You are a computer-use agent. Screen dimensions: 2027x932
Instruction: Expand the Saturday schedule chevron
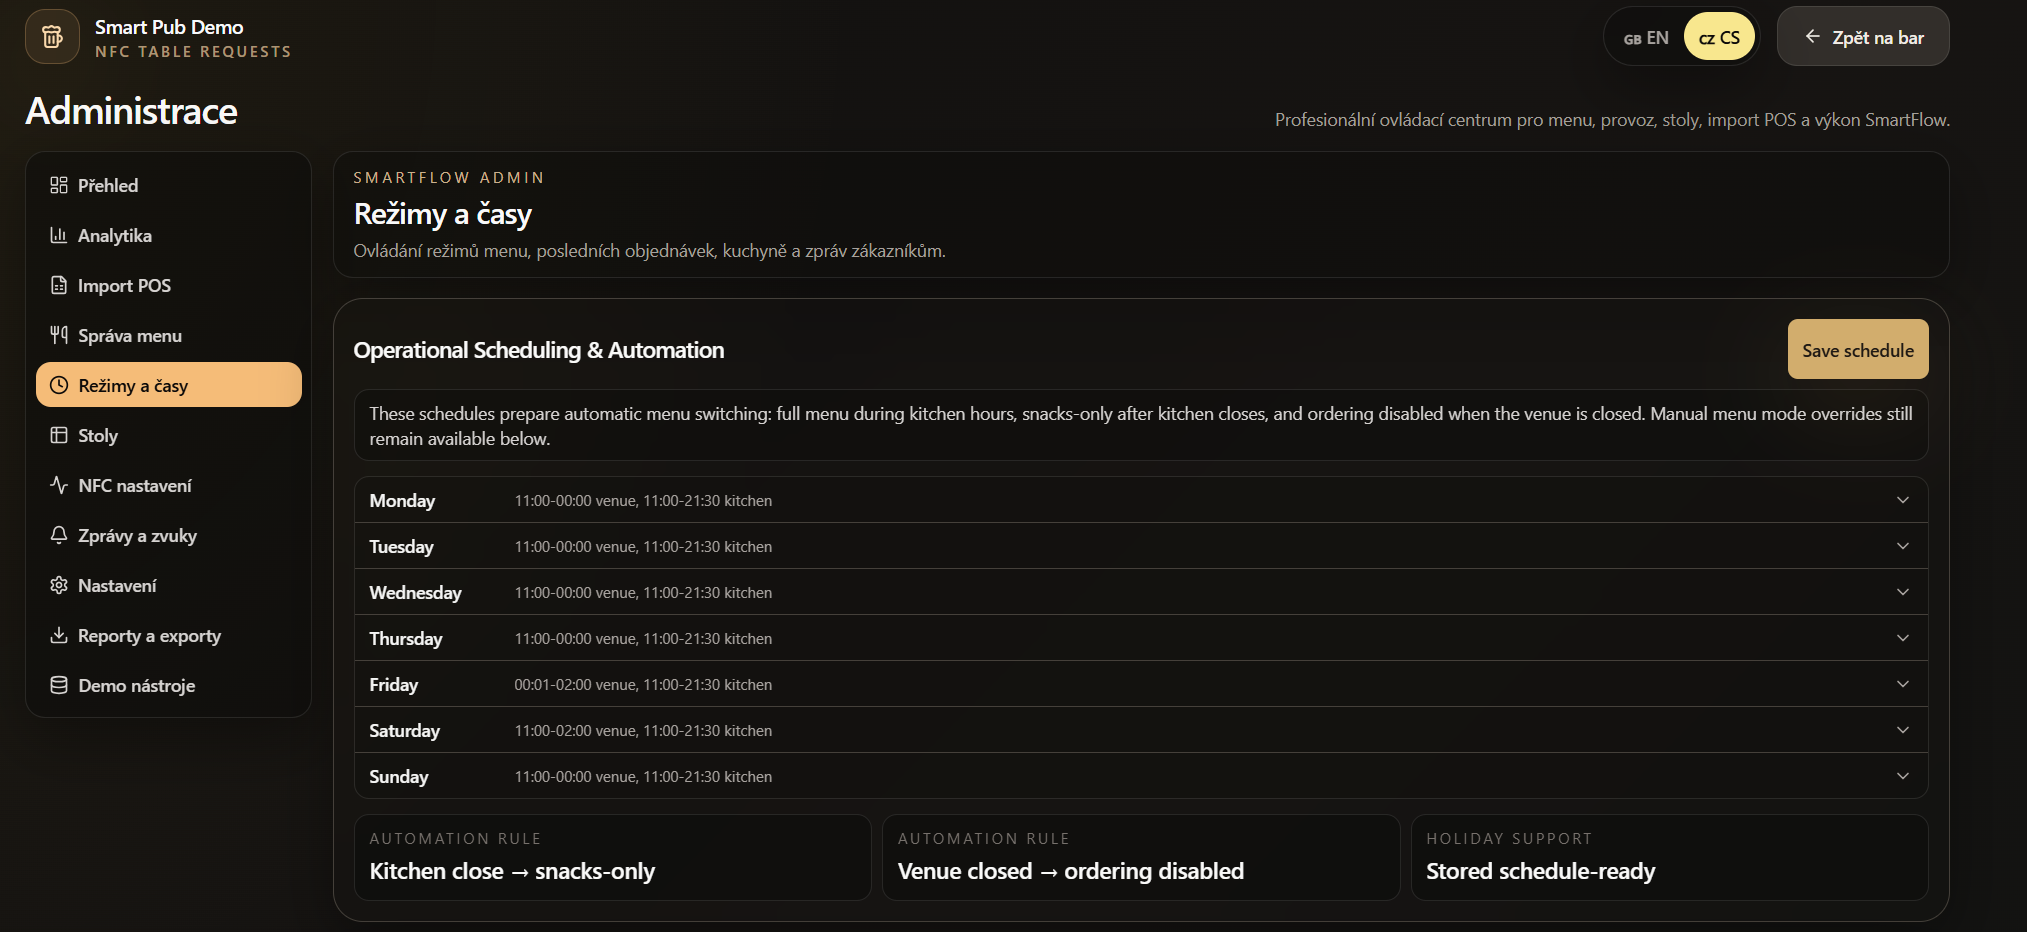coord(1903,730)
